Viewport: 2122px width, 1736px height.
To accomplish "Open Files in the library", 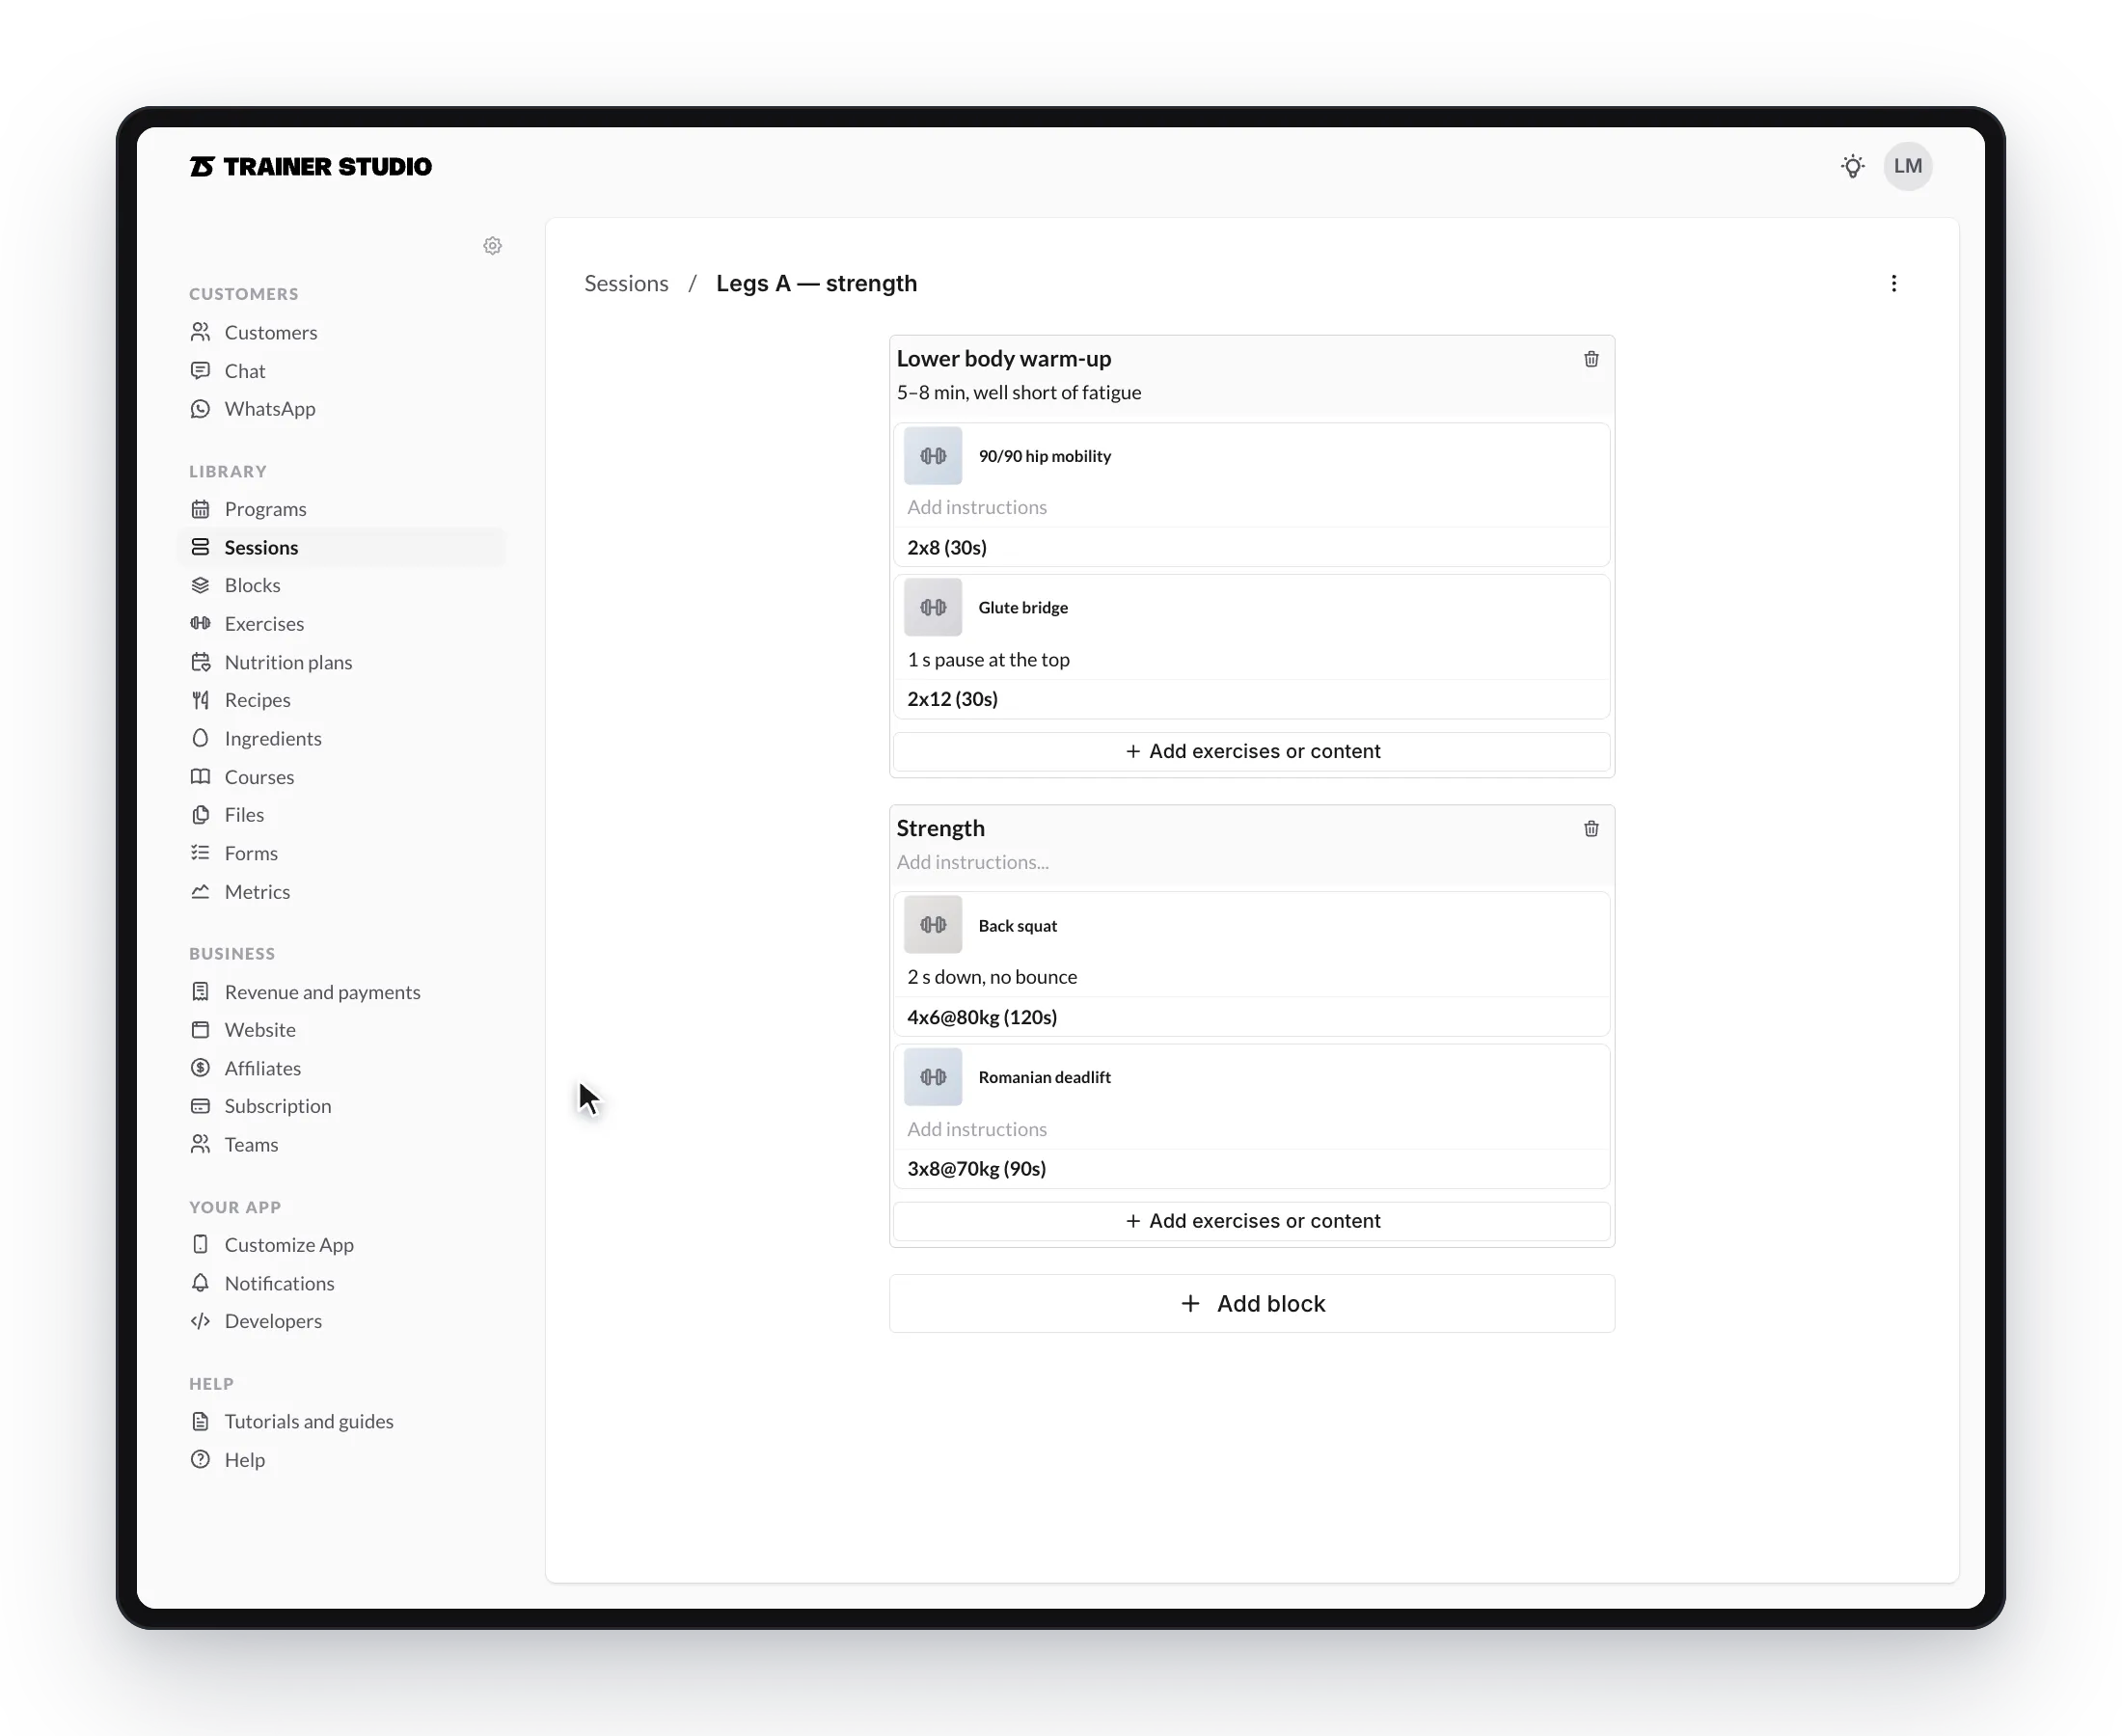I will 342,815.
